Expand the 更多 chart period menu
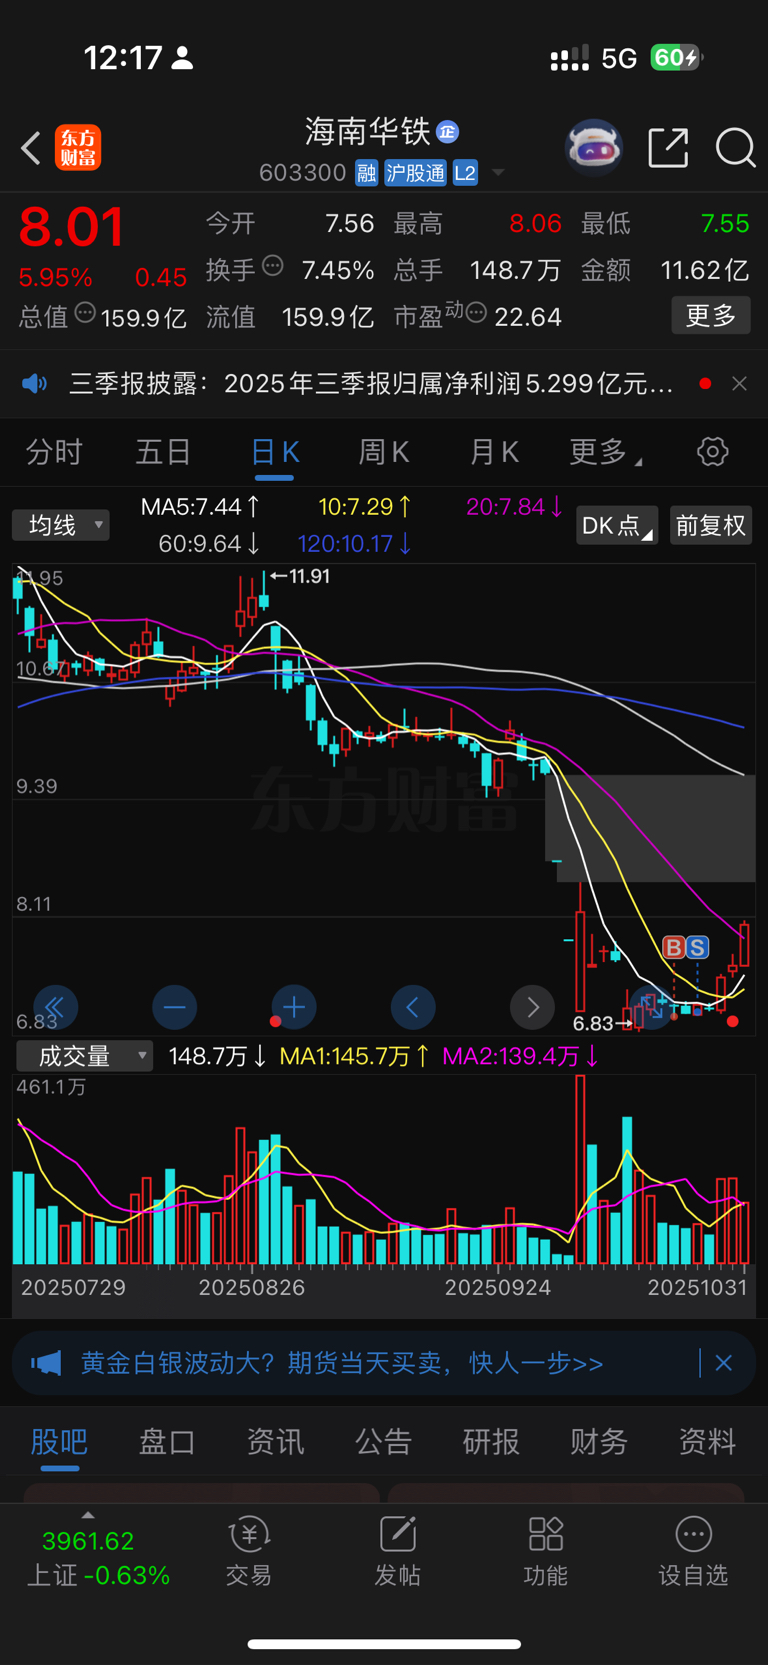 point(605,453)
